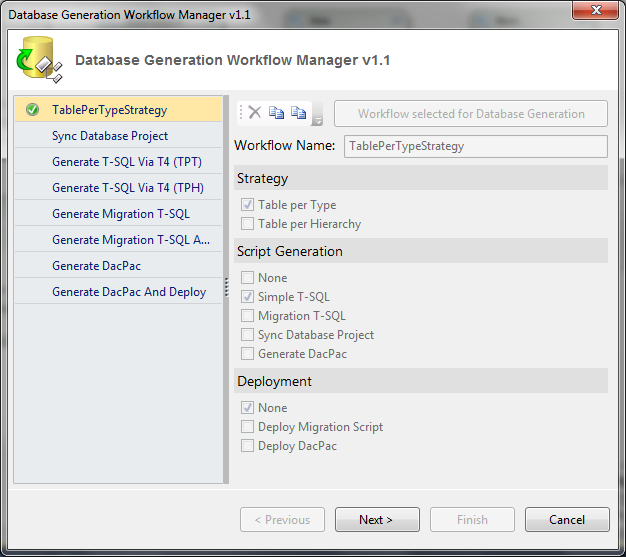The width and height of the screenshot is (626, 557).
Task: Click the toolbar grip handle
Action: 241,113
